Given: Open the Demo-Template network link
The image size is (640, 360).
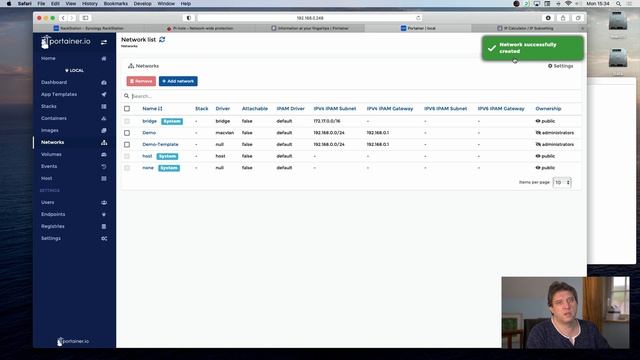Looking at the screenshot, I should pos(160,144).
